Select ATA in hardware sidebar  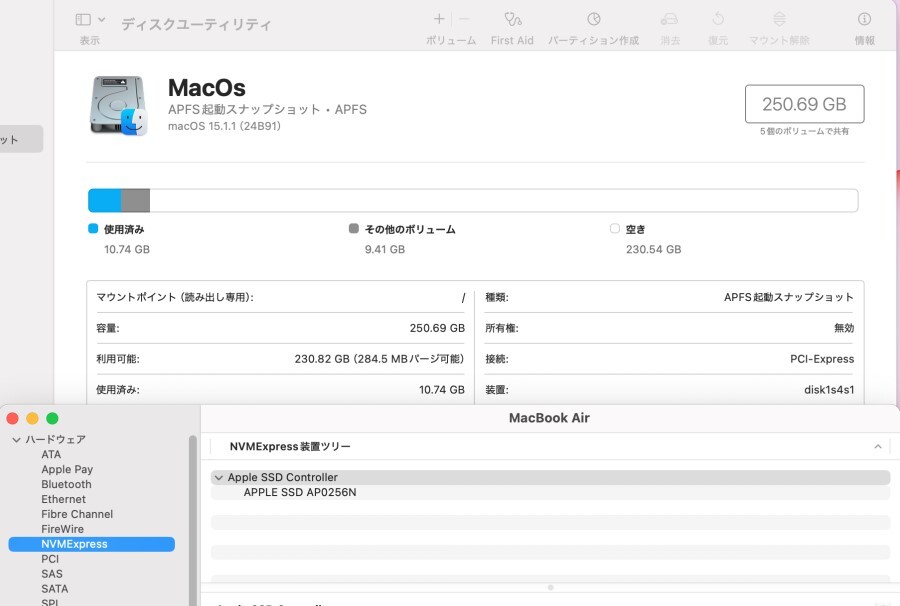[51, 454]
